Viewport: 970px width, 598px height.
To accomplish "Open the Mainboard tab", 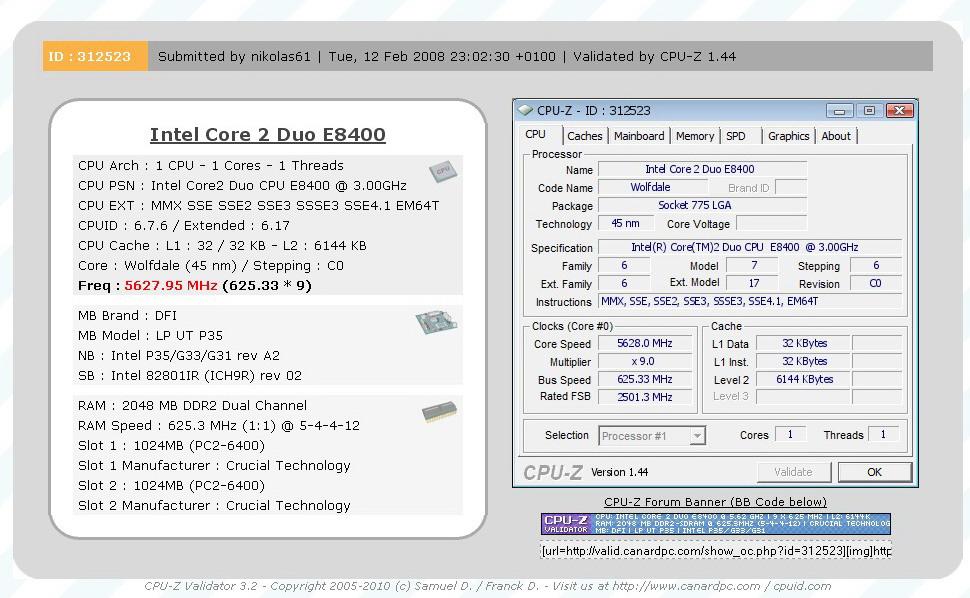I will click(x=639, y=136).
